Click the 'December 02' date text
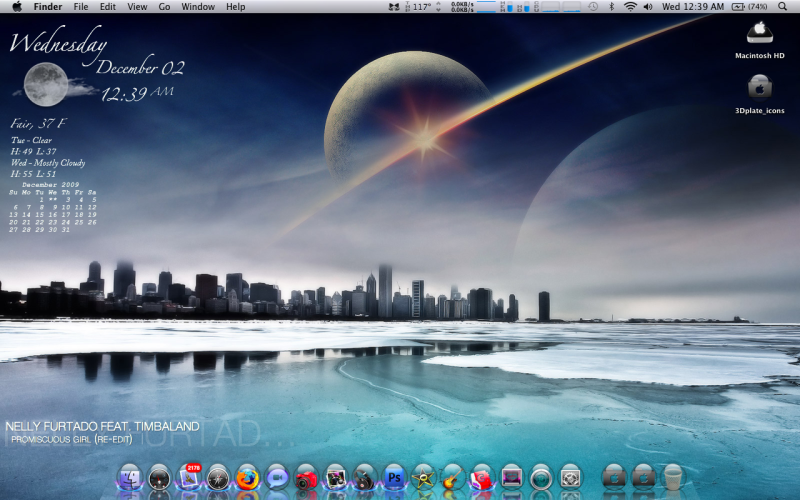The width and height of the screenshot is (800, 500). (140, 67)
